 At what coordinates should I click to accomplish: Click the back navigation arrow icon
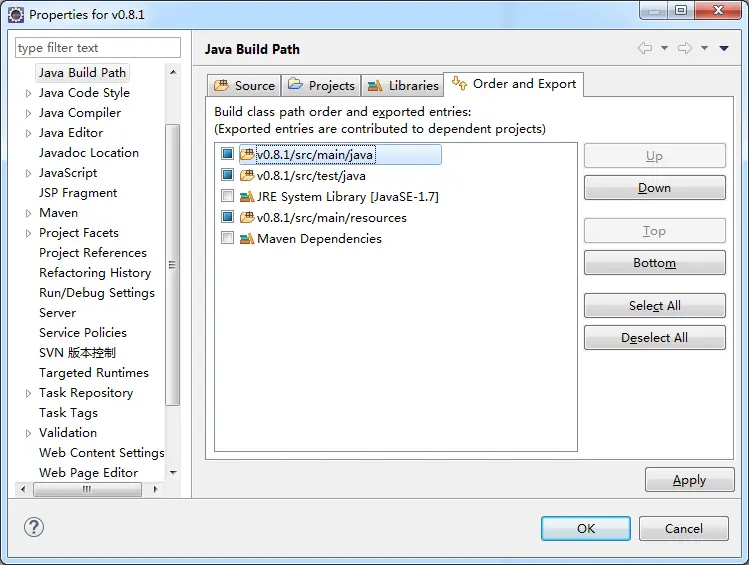[x=645, y=48]
